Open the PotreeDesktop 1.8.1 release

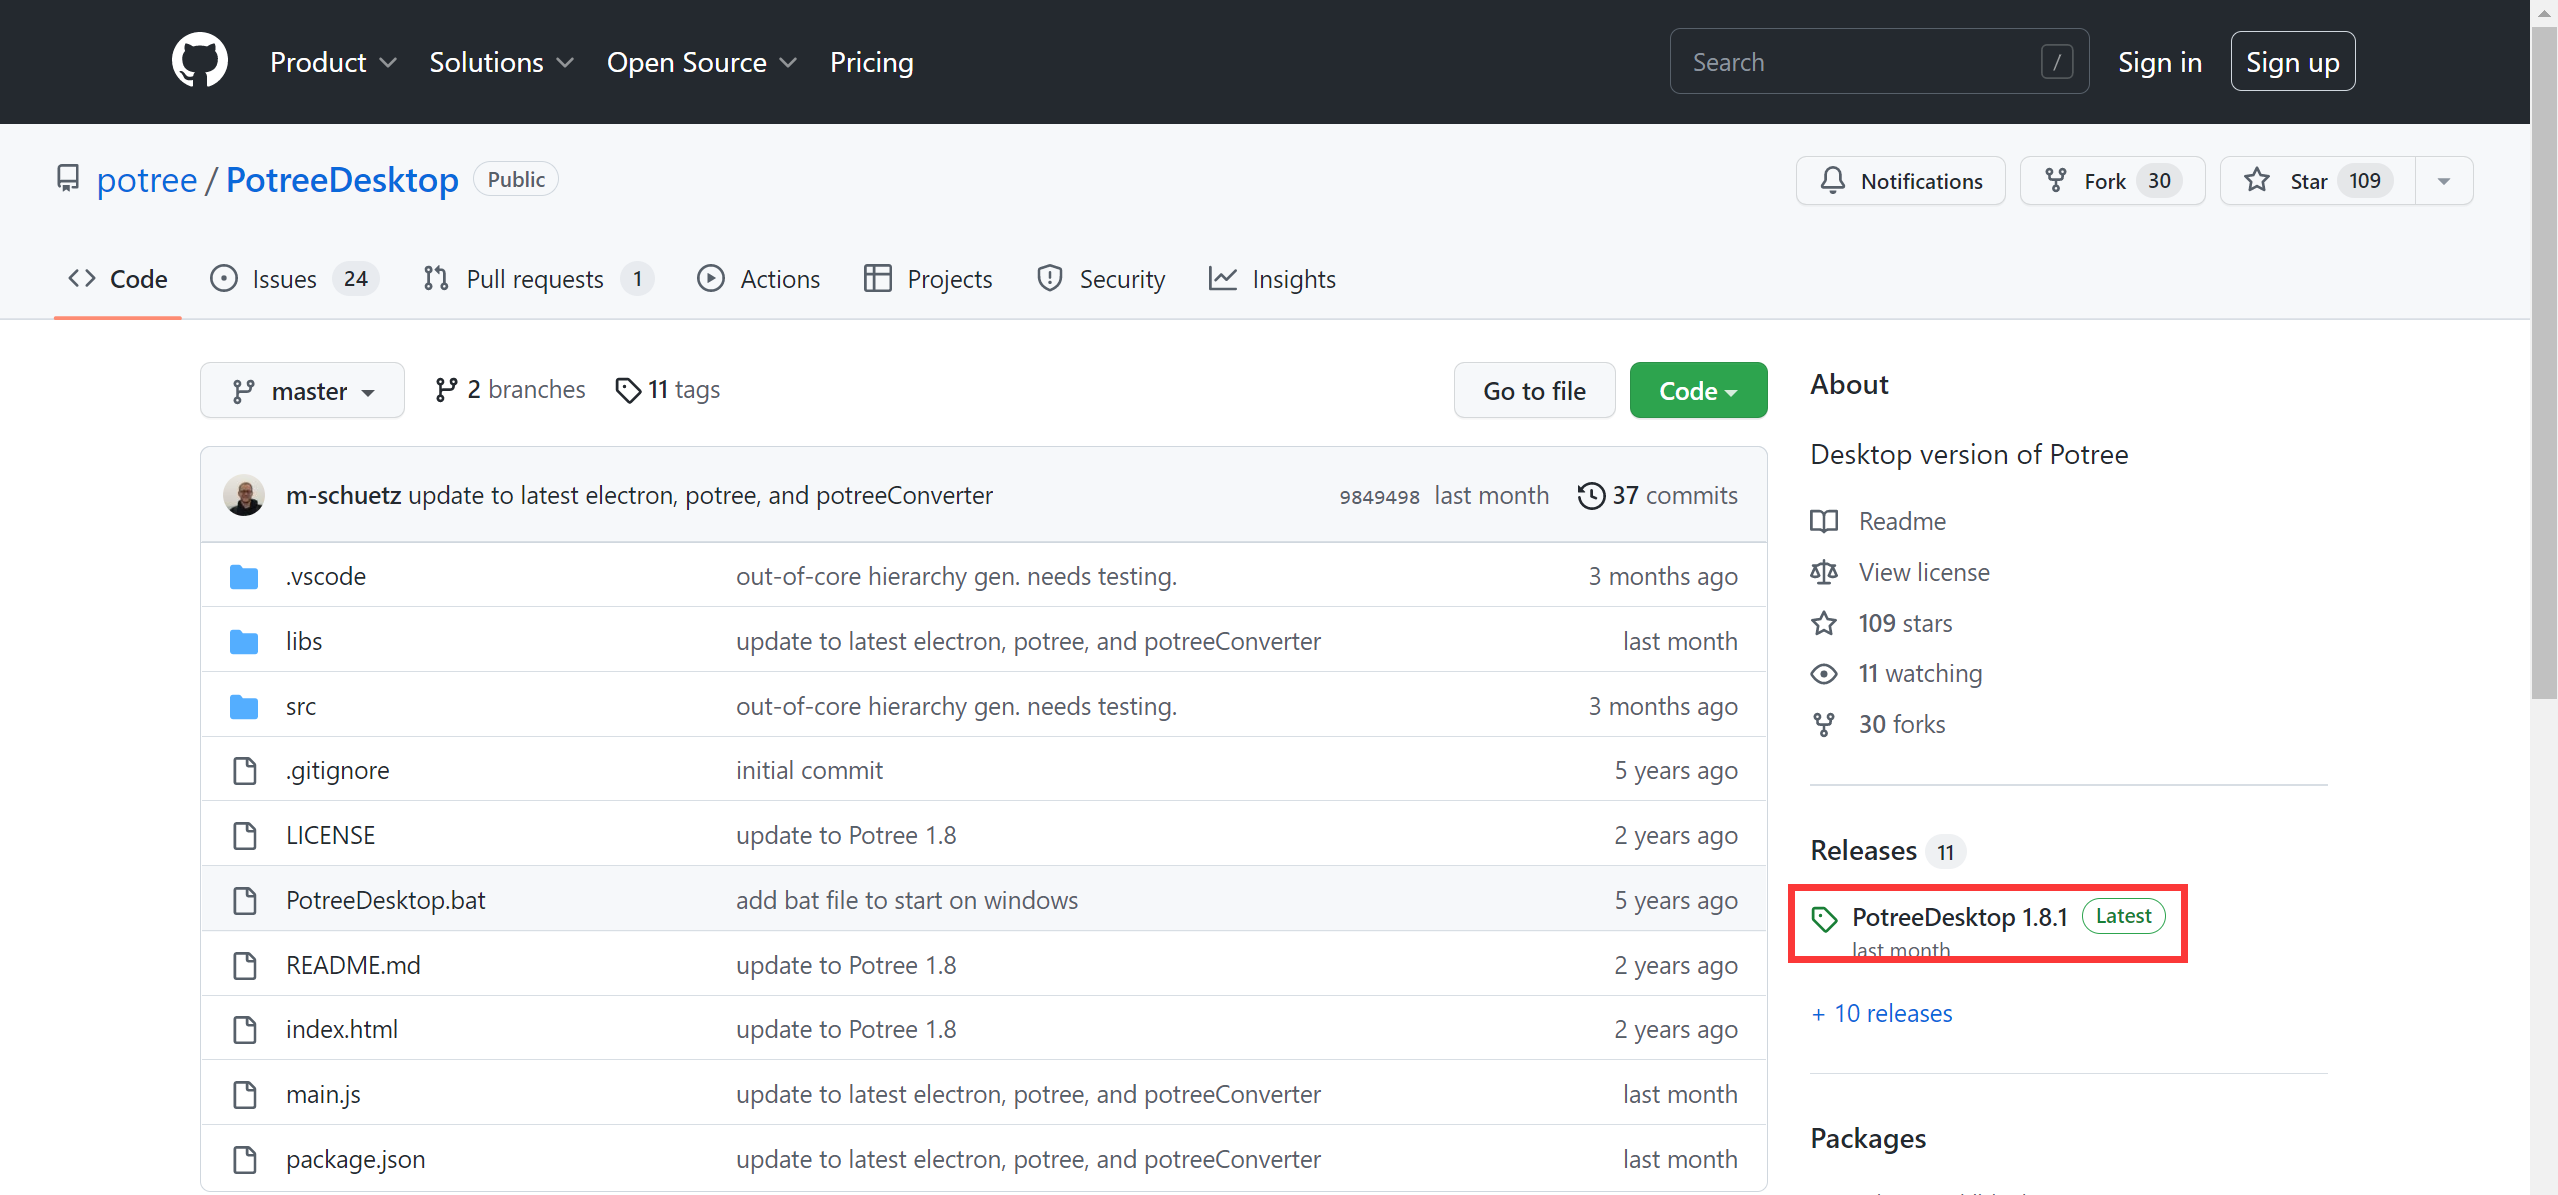point(1959,917)
